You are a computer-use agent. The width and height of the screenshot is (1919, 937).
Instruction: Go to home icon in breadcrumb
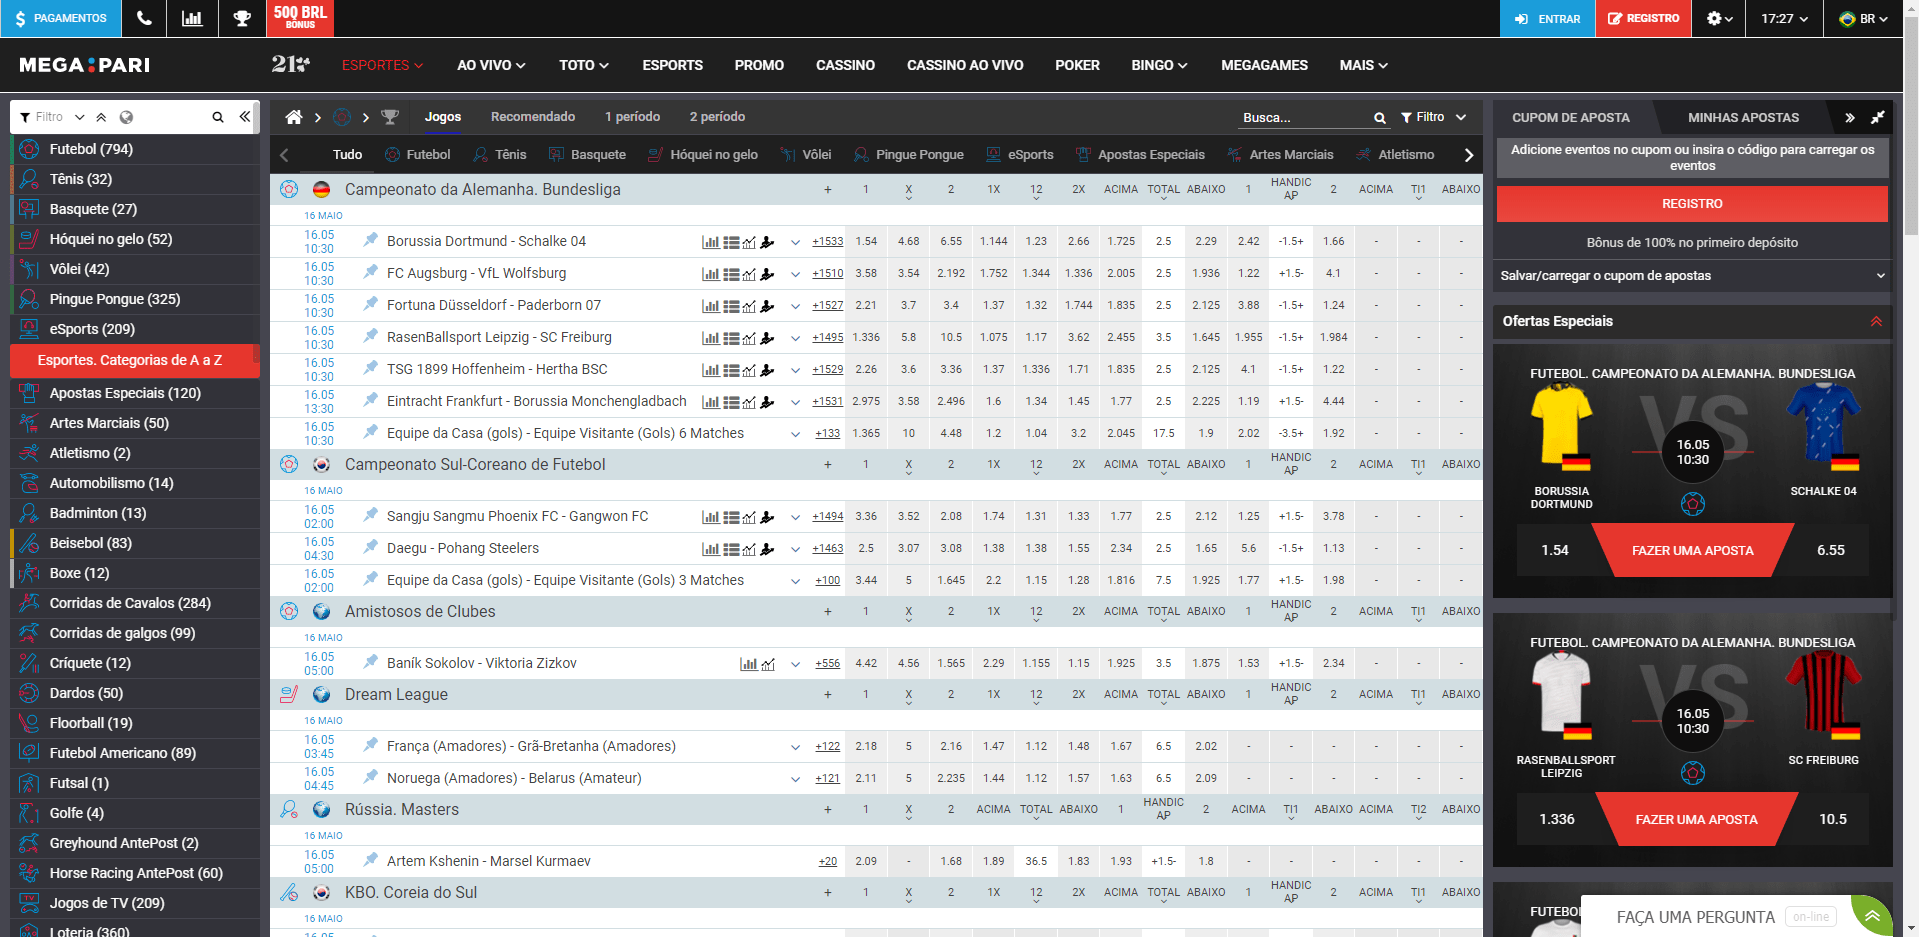[294, 117]
